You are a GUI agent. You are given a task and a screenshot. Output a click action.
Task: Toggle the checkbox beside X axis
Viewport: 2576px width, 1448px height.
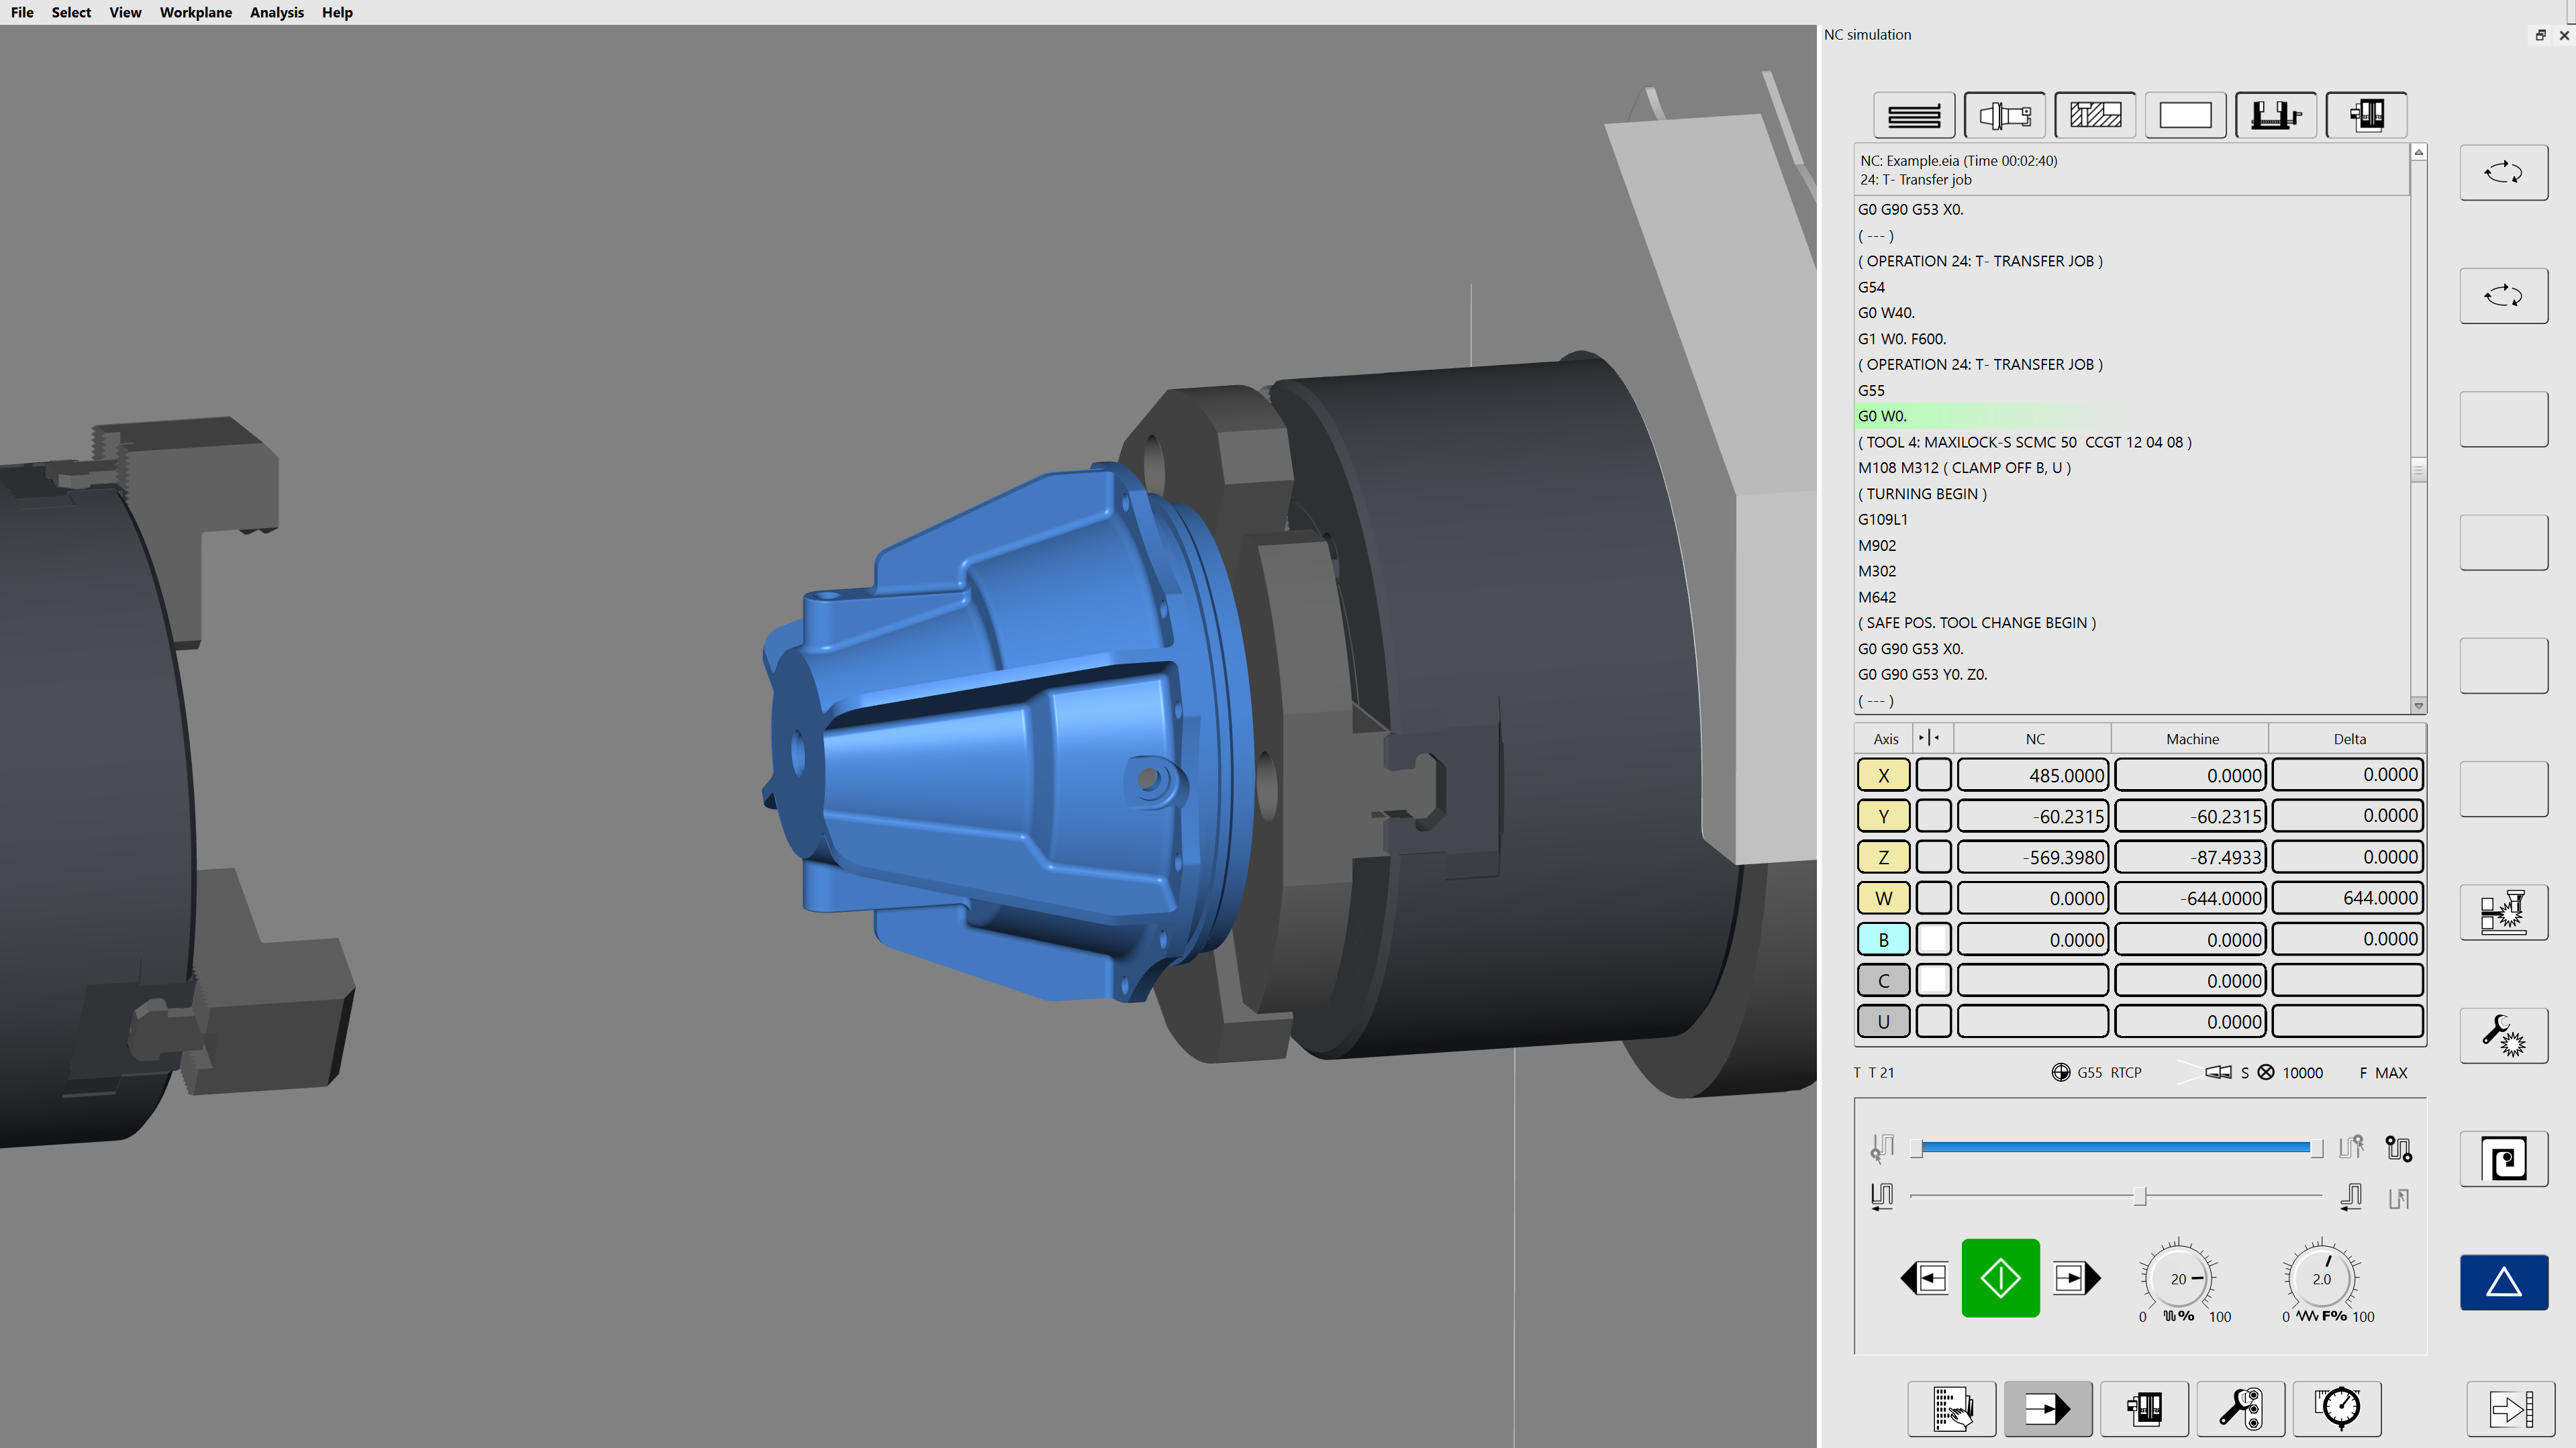[1933, 775]
